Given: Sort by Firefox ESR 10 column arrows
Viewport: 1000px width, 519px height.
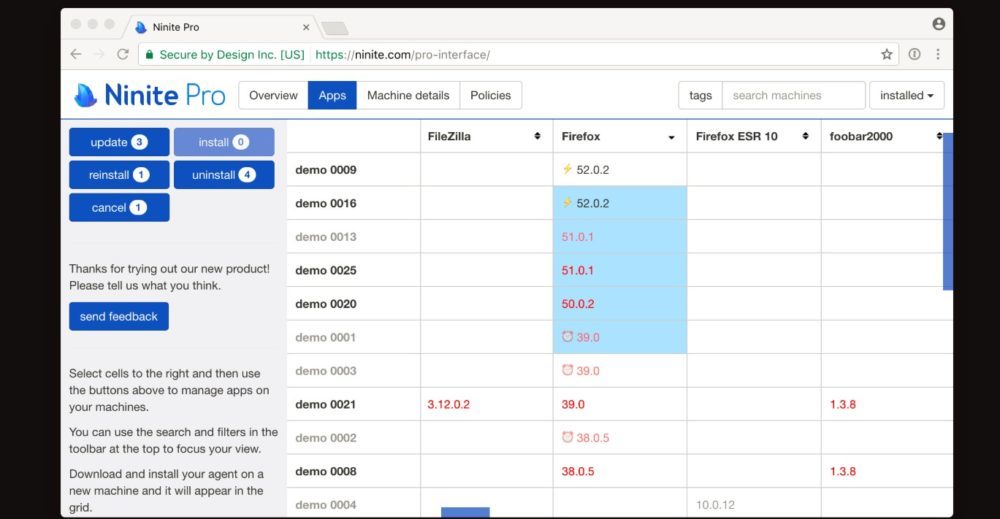Looking at the screenshot, I should tap(805, 136).
